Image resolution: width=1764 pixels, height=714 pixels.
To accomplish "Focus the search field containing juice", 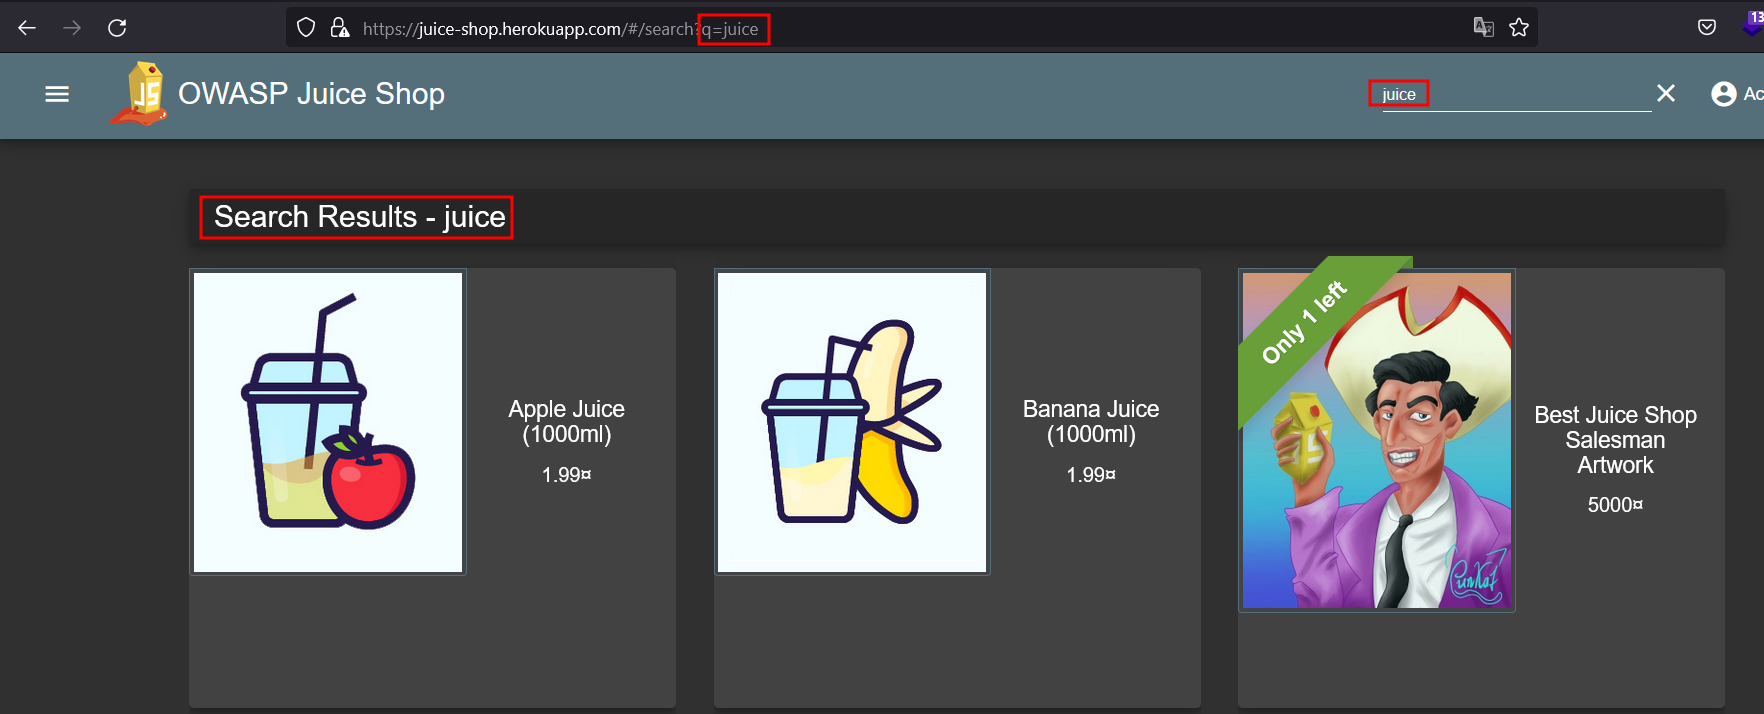I will coord(1516,94).
